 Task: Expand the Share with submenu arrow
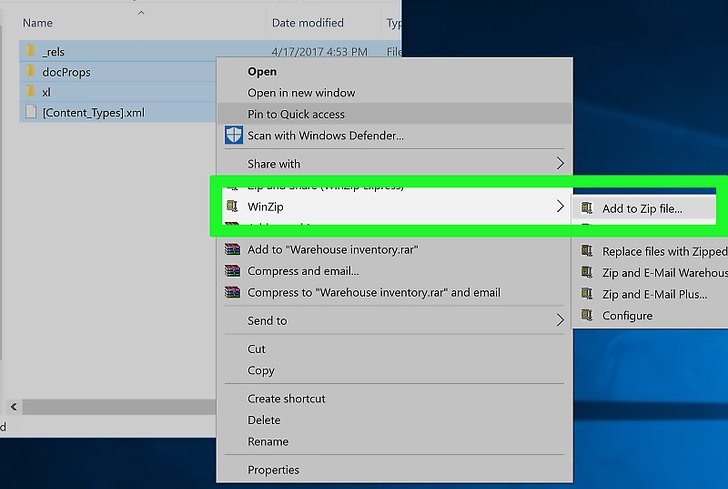[560, 163]
